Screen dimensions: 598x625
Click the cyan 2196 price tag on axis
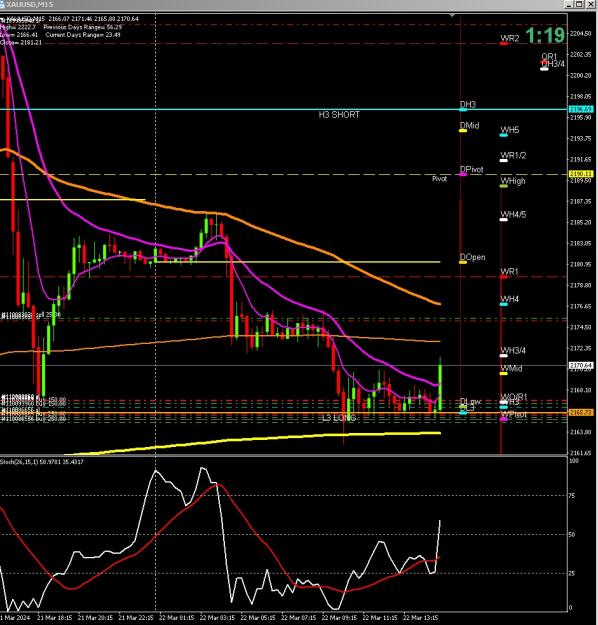[x=580, y=109]
